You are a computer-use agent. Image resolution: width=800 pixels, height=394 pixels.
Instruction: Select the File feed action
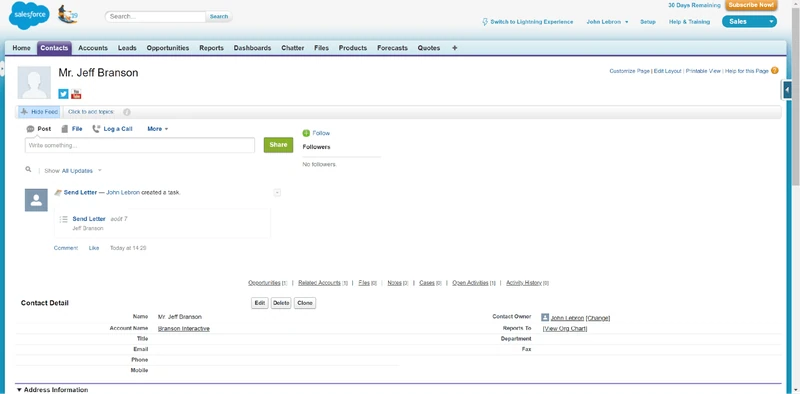pyautogui.click(x=72, y=129)
